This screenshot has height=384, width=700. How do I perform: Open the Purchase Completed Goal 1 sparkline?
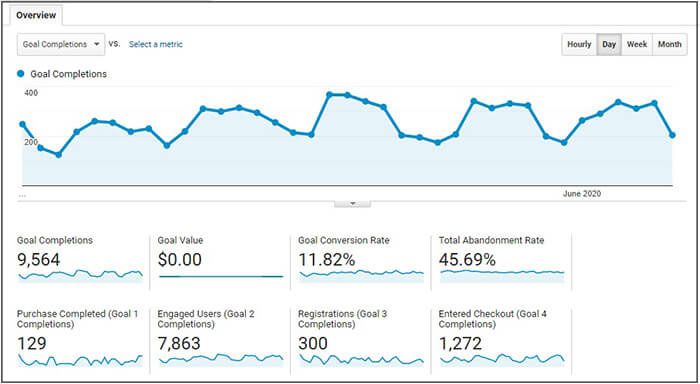(80, 360)
